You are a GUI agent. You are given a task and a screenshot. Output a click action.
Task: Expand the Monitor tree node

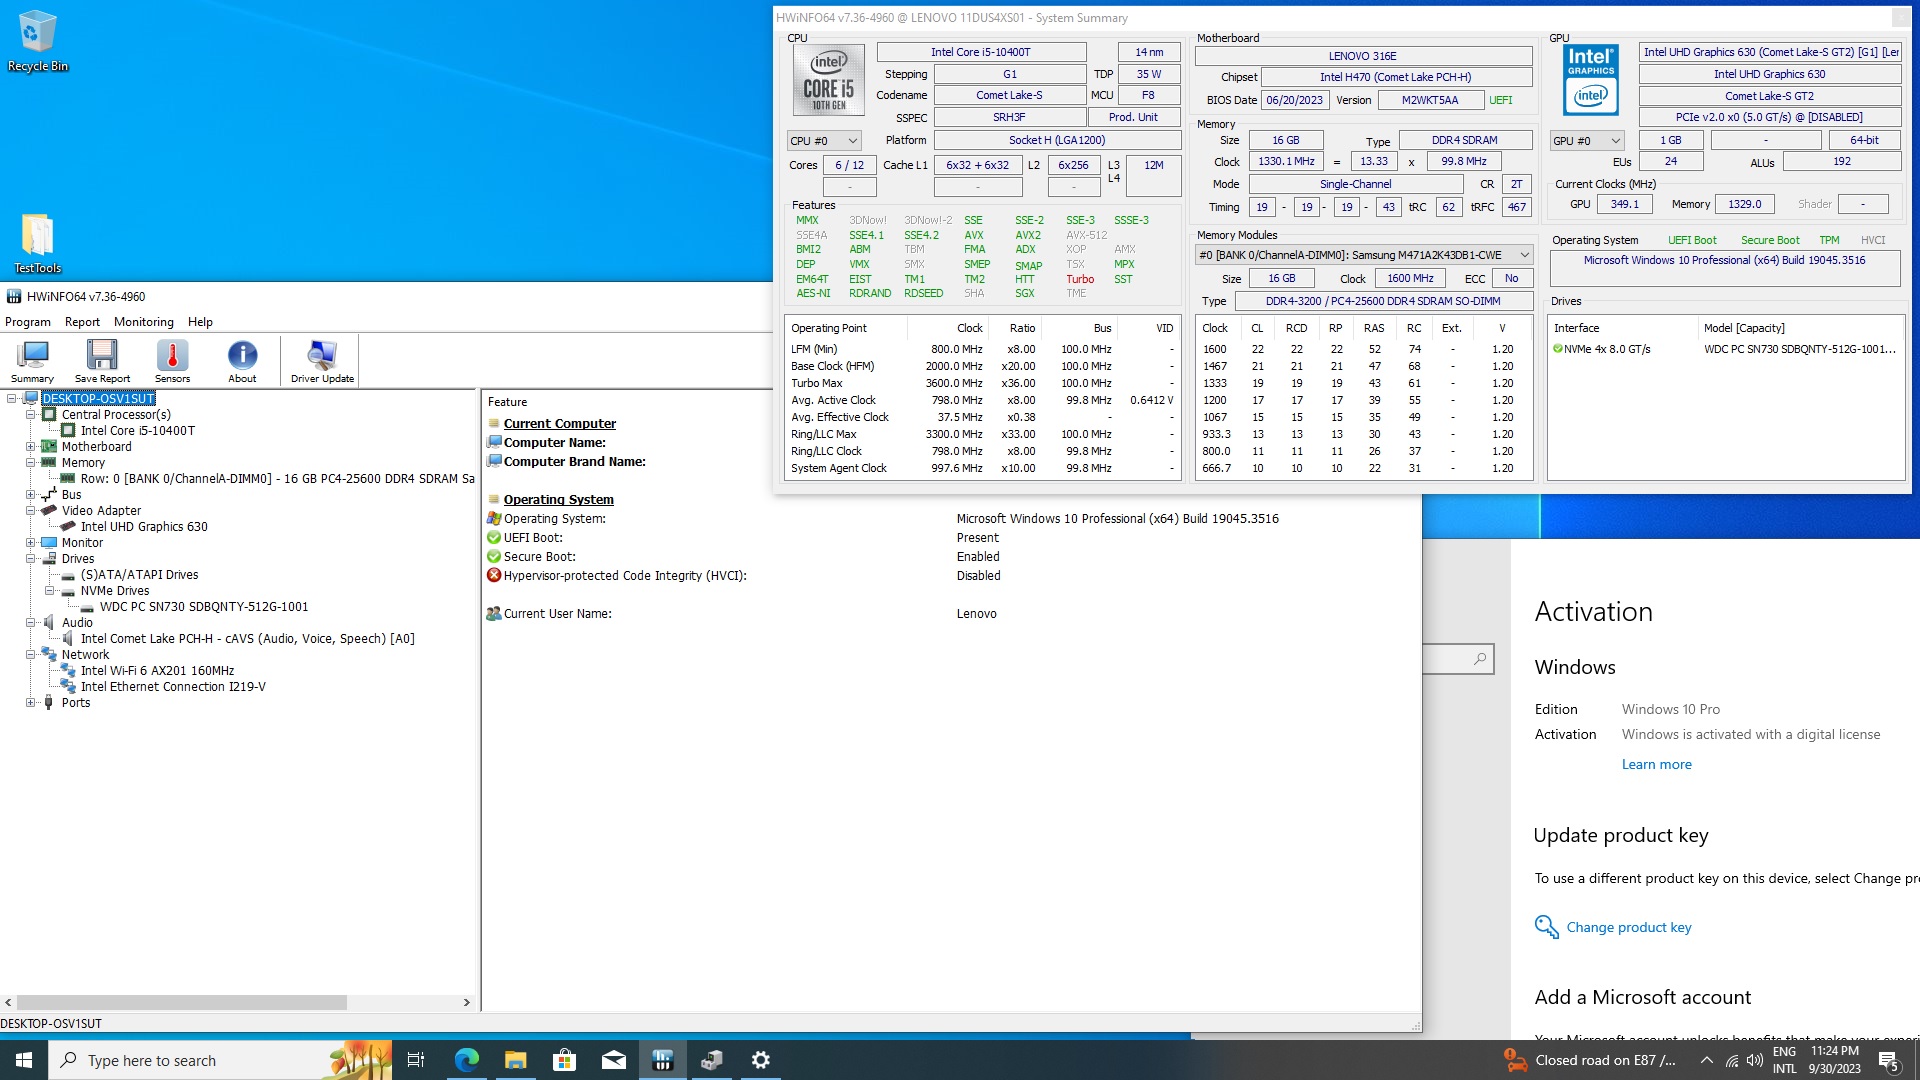coord(31,543)
